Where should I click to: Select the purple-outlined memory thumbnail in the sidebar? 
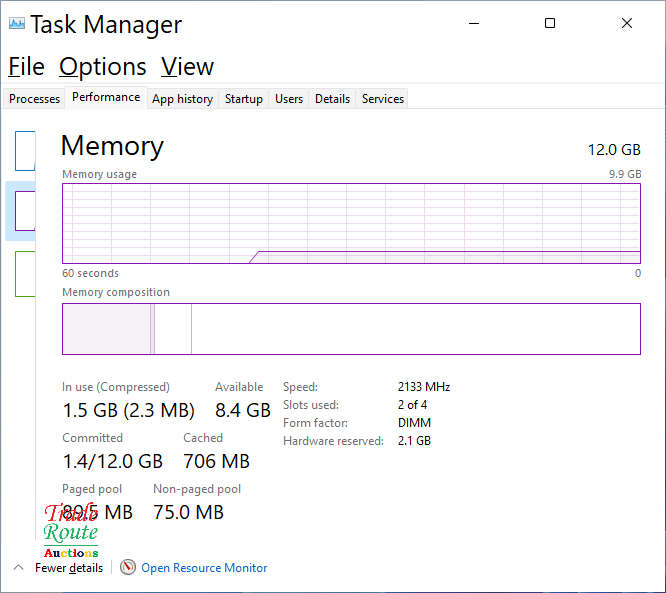point(25,210)
